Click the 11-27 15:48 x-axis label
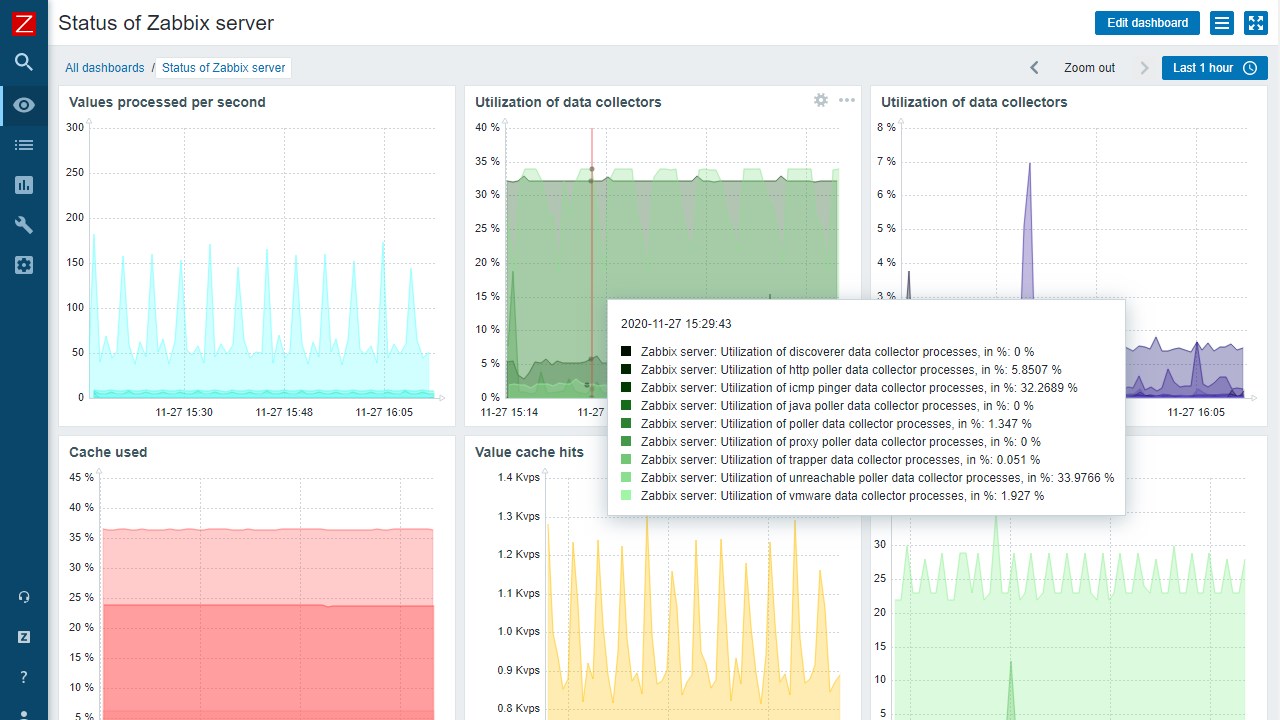The image size is (1280, 720). click(x=284, y=412)
